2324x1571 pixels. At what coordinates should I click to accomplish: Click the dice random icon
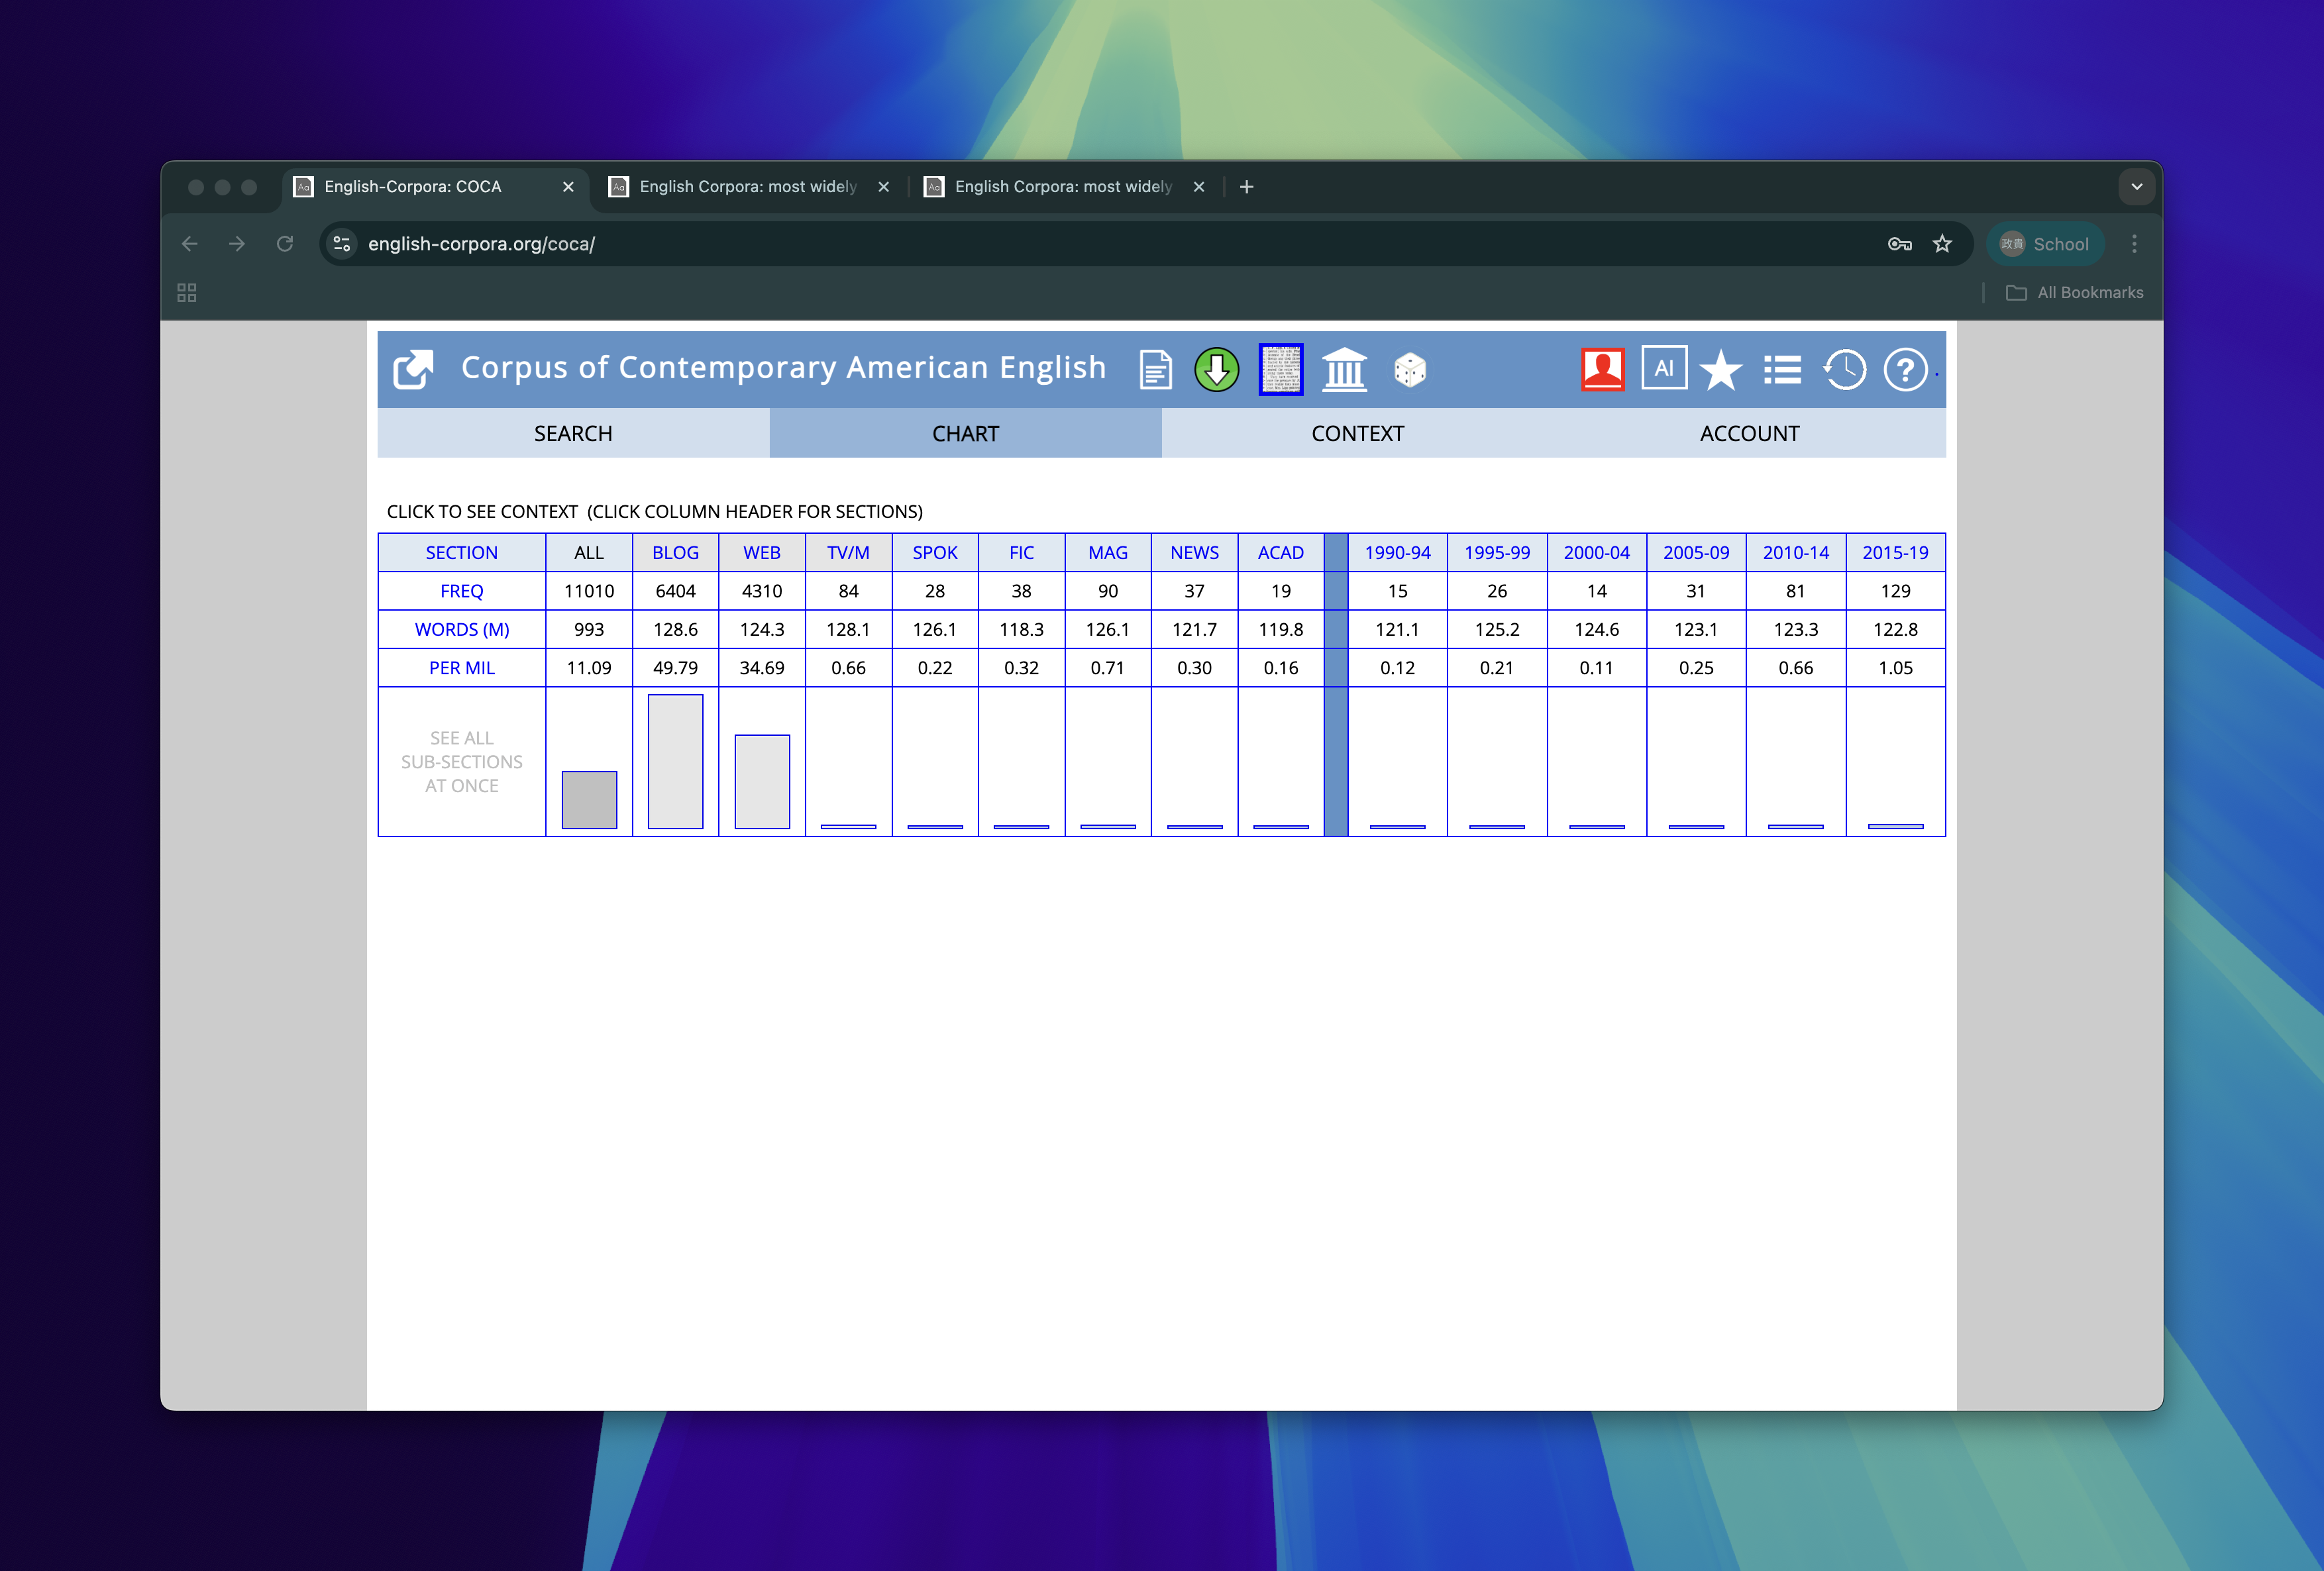1409,370
